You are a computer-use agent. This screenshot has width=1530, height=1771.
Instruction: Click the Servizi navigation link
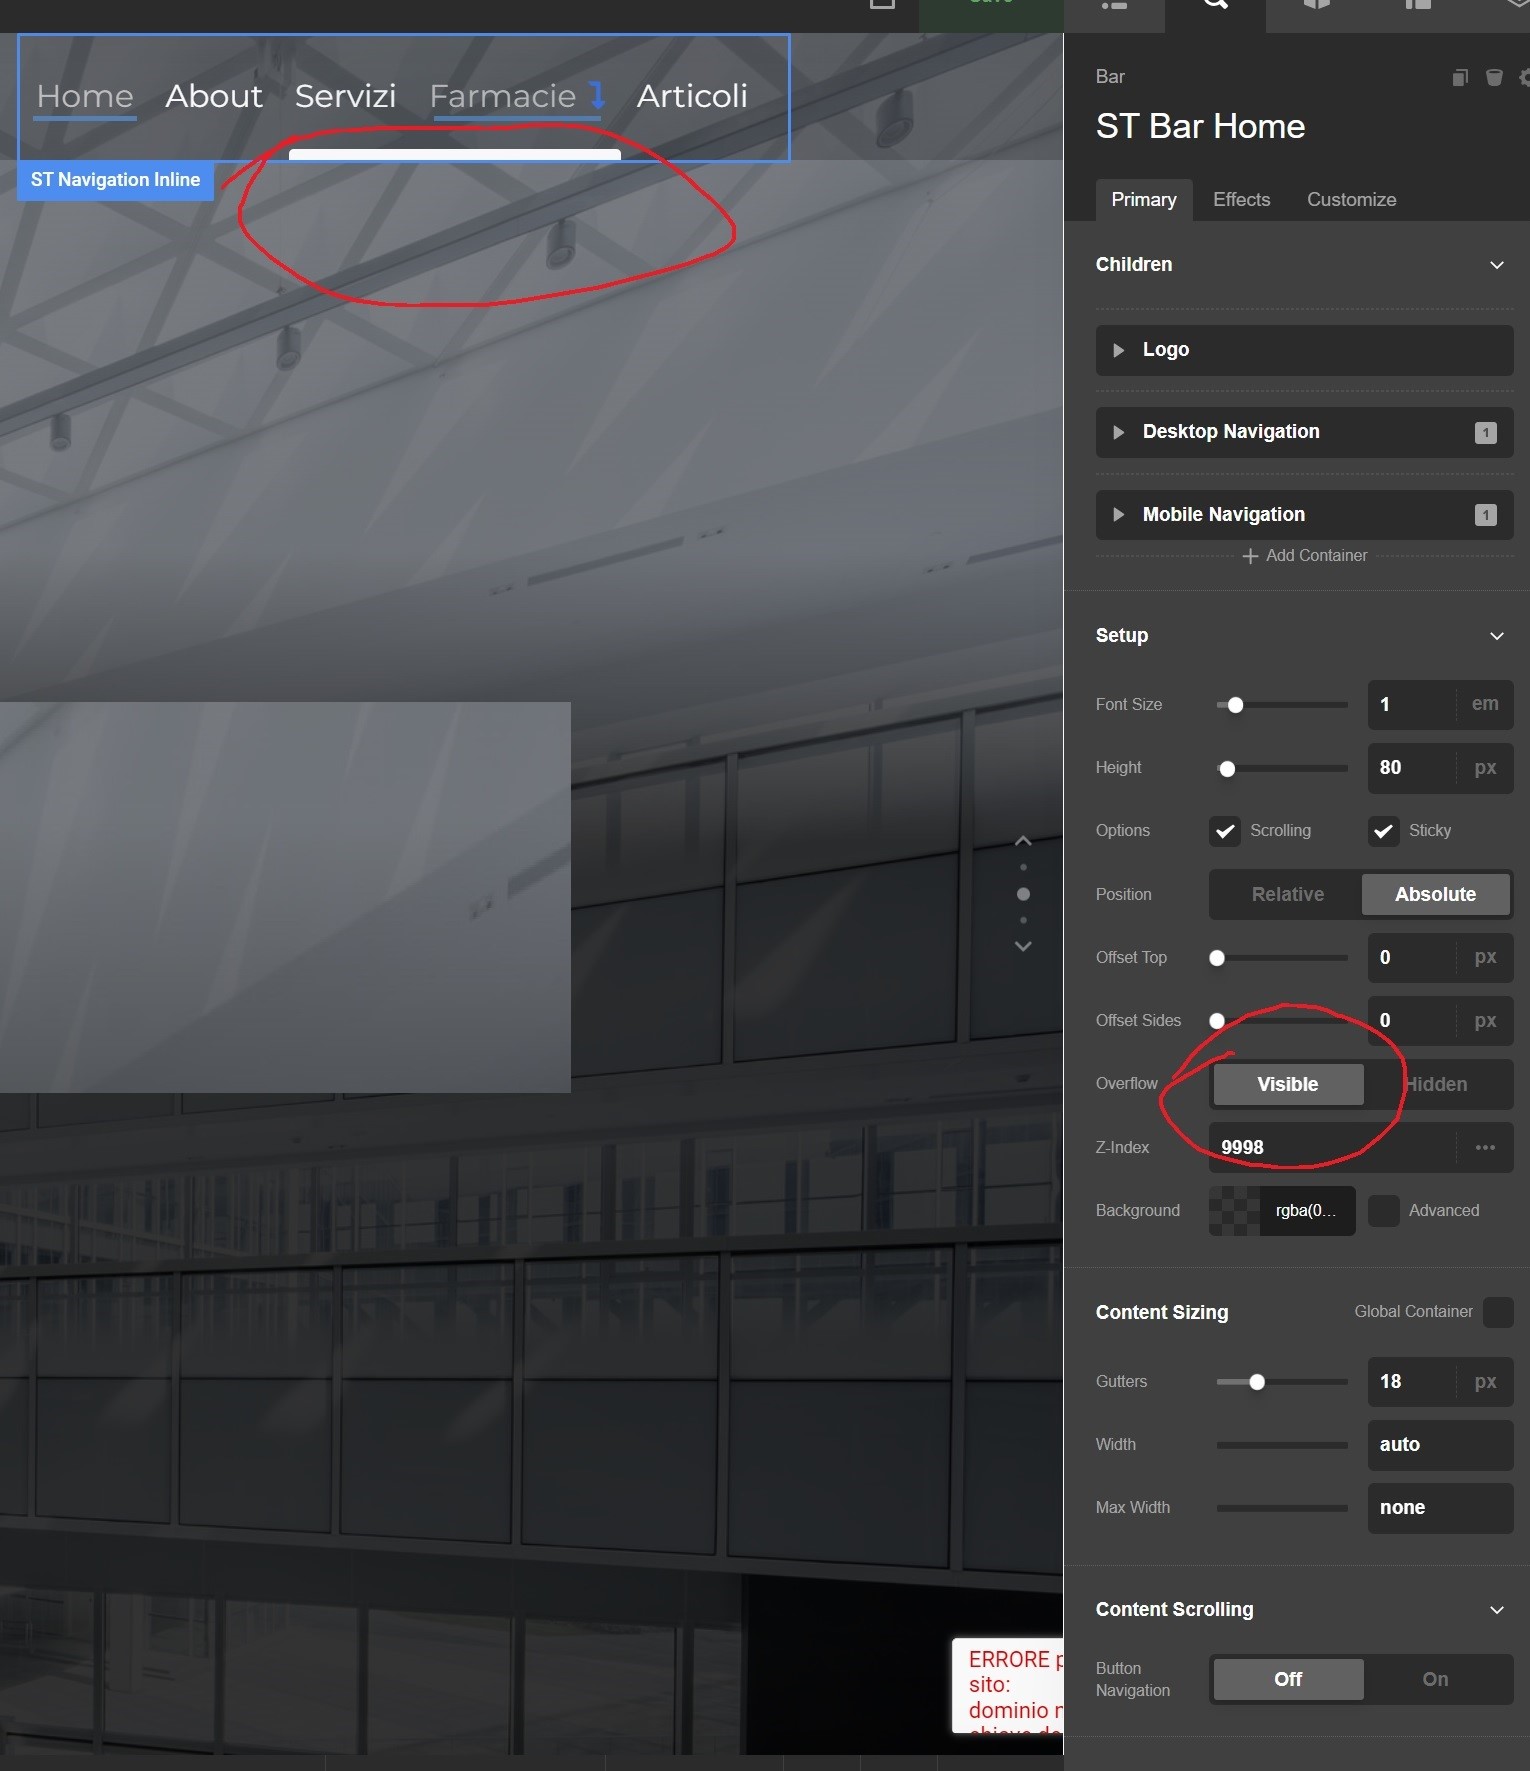pyautogui.click(x=345, y=96)
